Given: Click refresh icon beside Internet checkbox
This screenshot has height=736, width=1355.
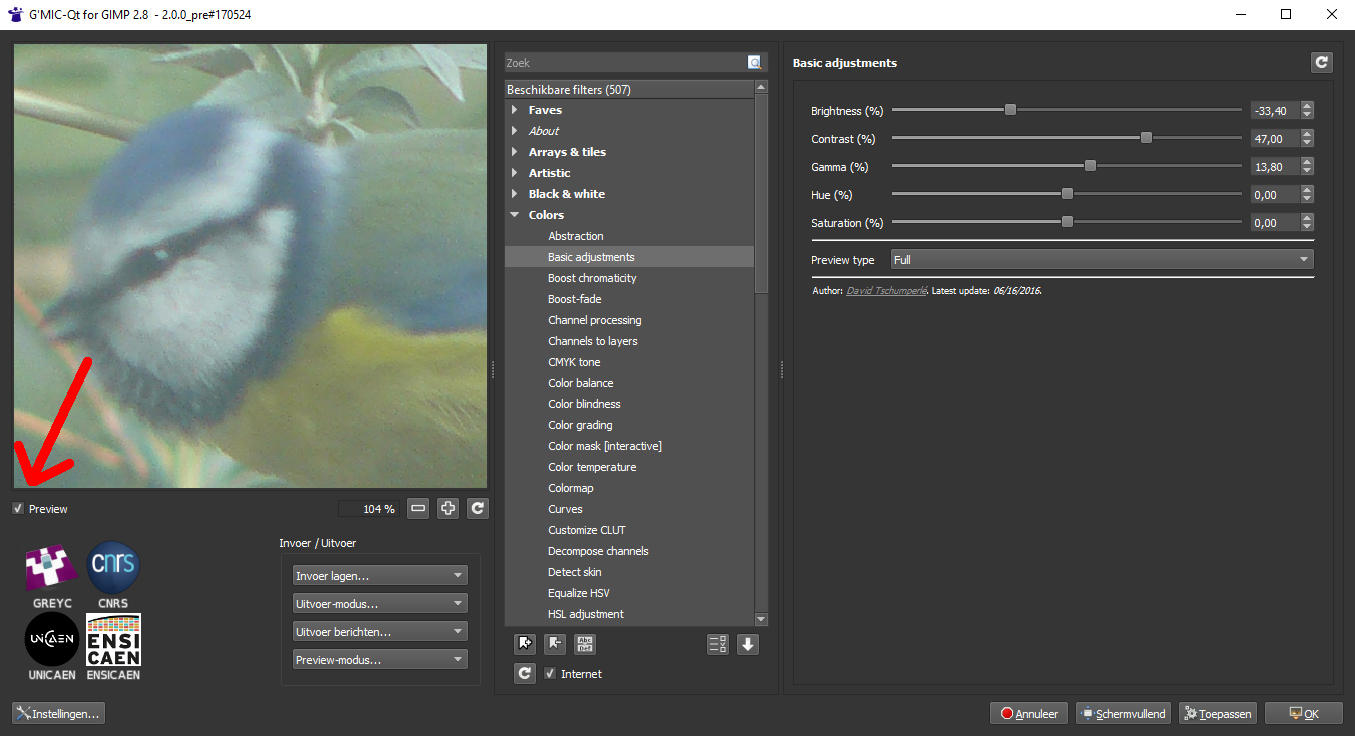Looking at the screenshot, I should [x=525, y=674].
